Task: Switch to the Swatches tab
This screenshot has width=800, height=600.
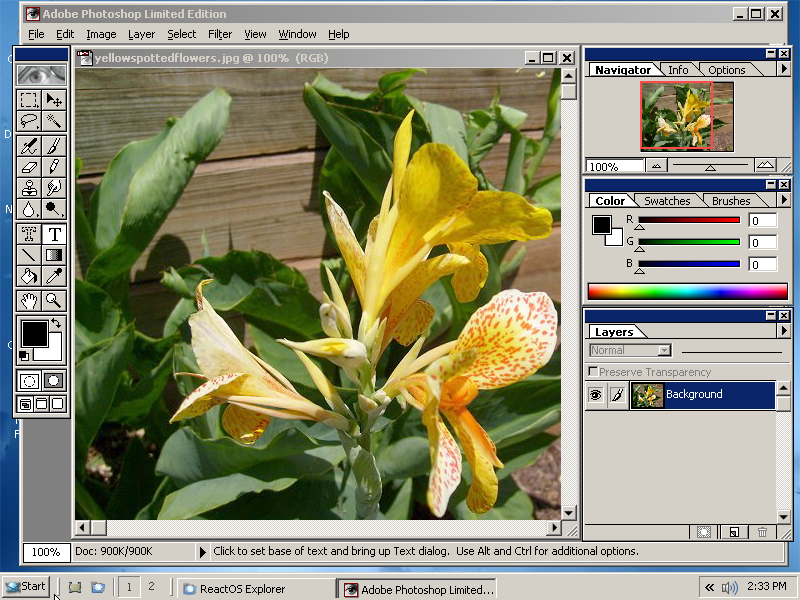Action: tap(666, 201)
